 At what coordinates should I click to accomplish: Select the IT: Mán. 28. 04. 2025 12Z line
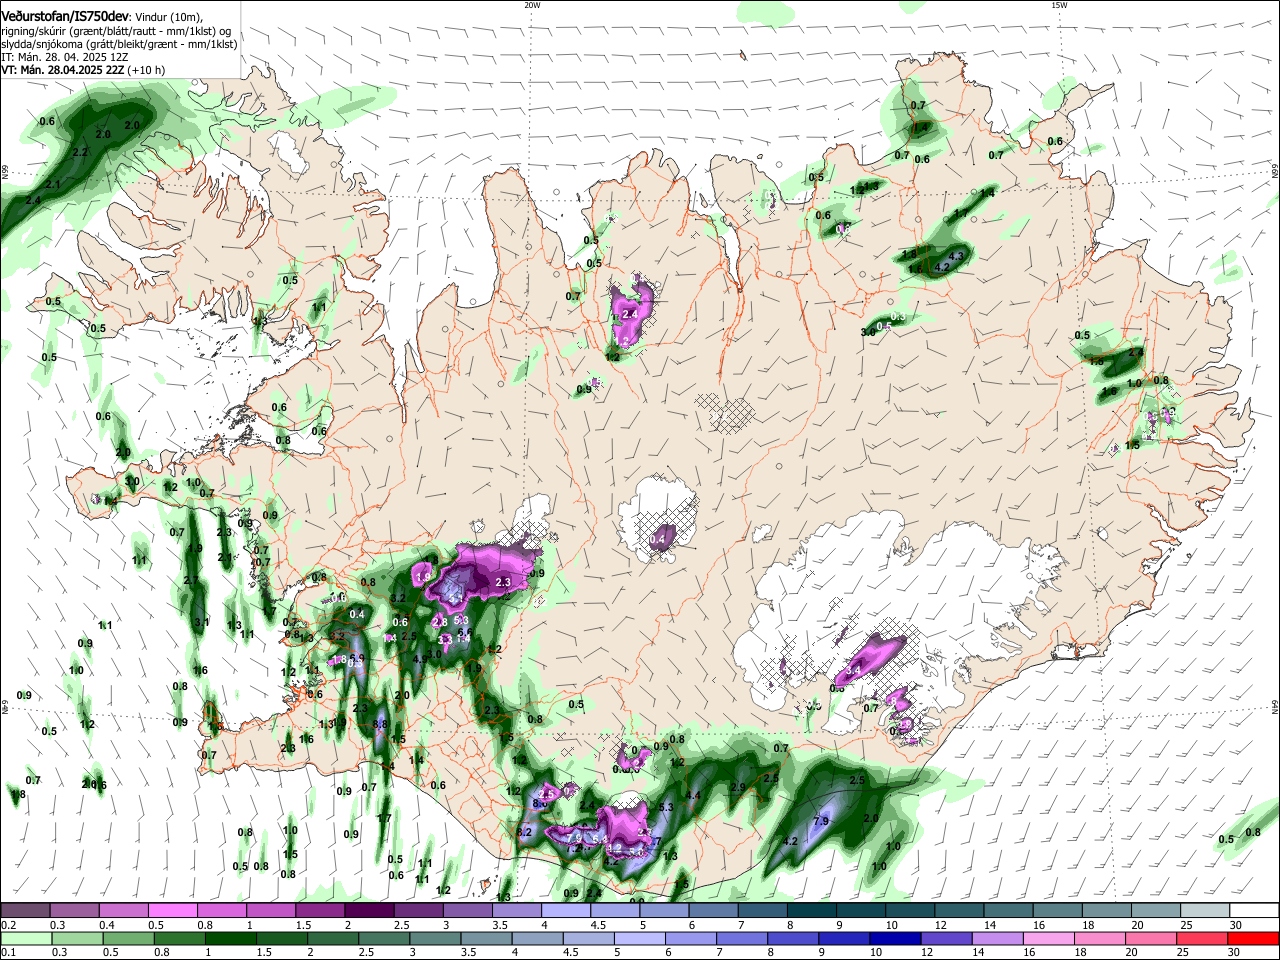tap(64, 57)
